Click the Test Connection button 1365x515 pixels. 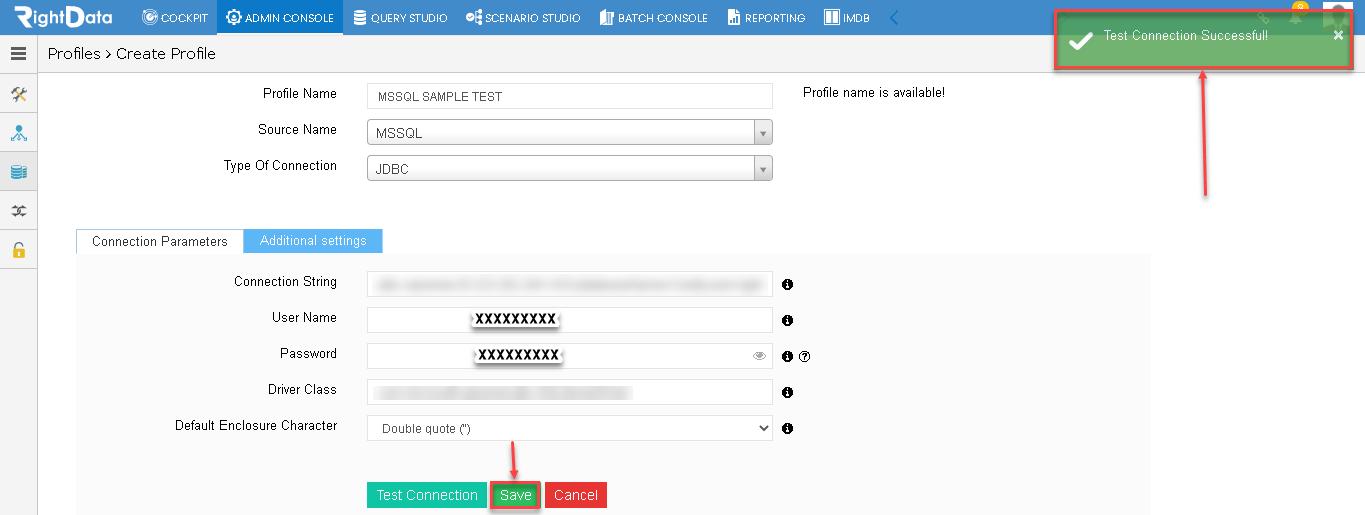tap(427, 495)
